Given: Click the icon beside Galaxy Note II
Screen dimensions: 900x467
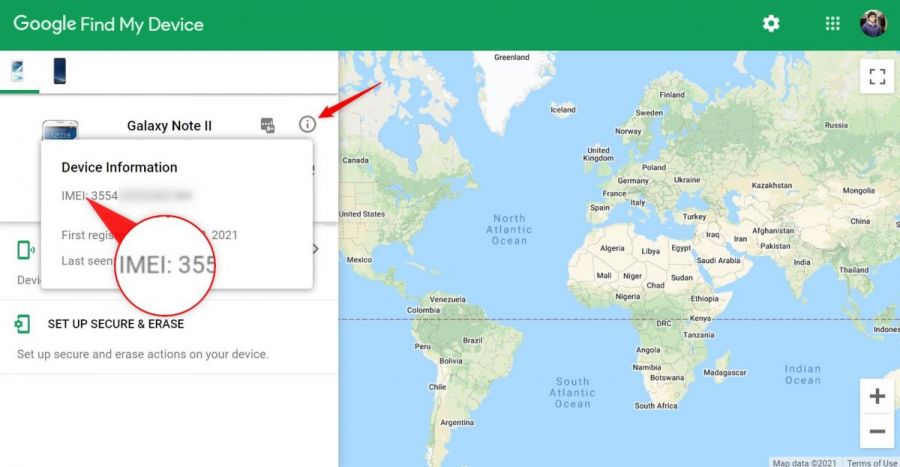Looking at the screenshot, I should (x=267, y=125).
